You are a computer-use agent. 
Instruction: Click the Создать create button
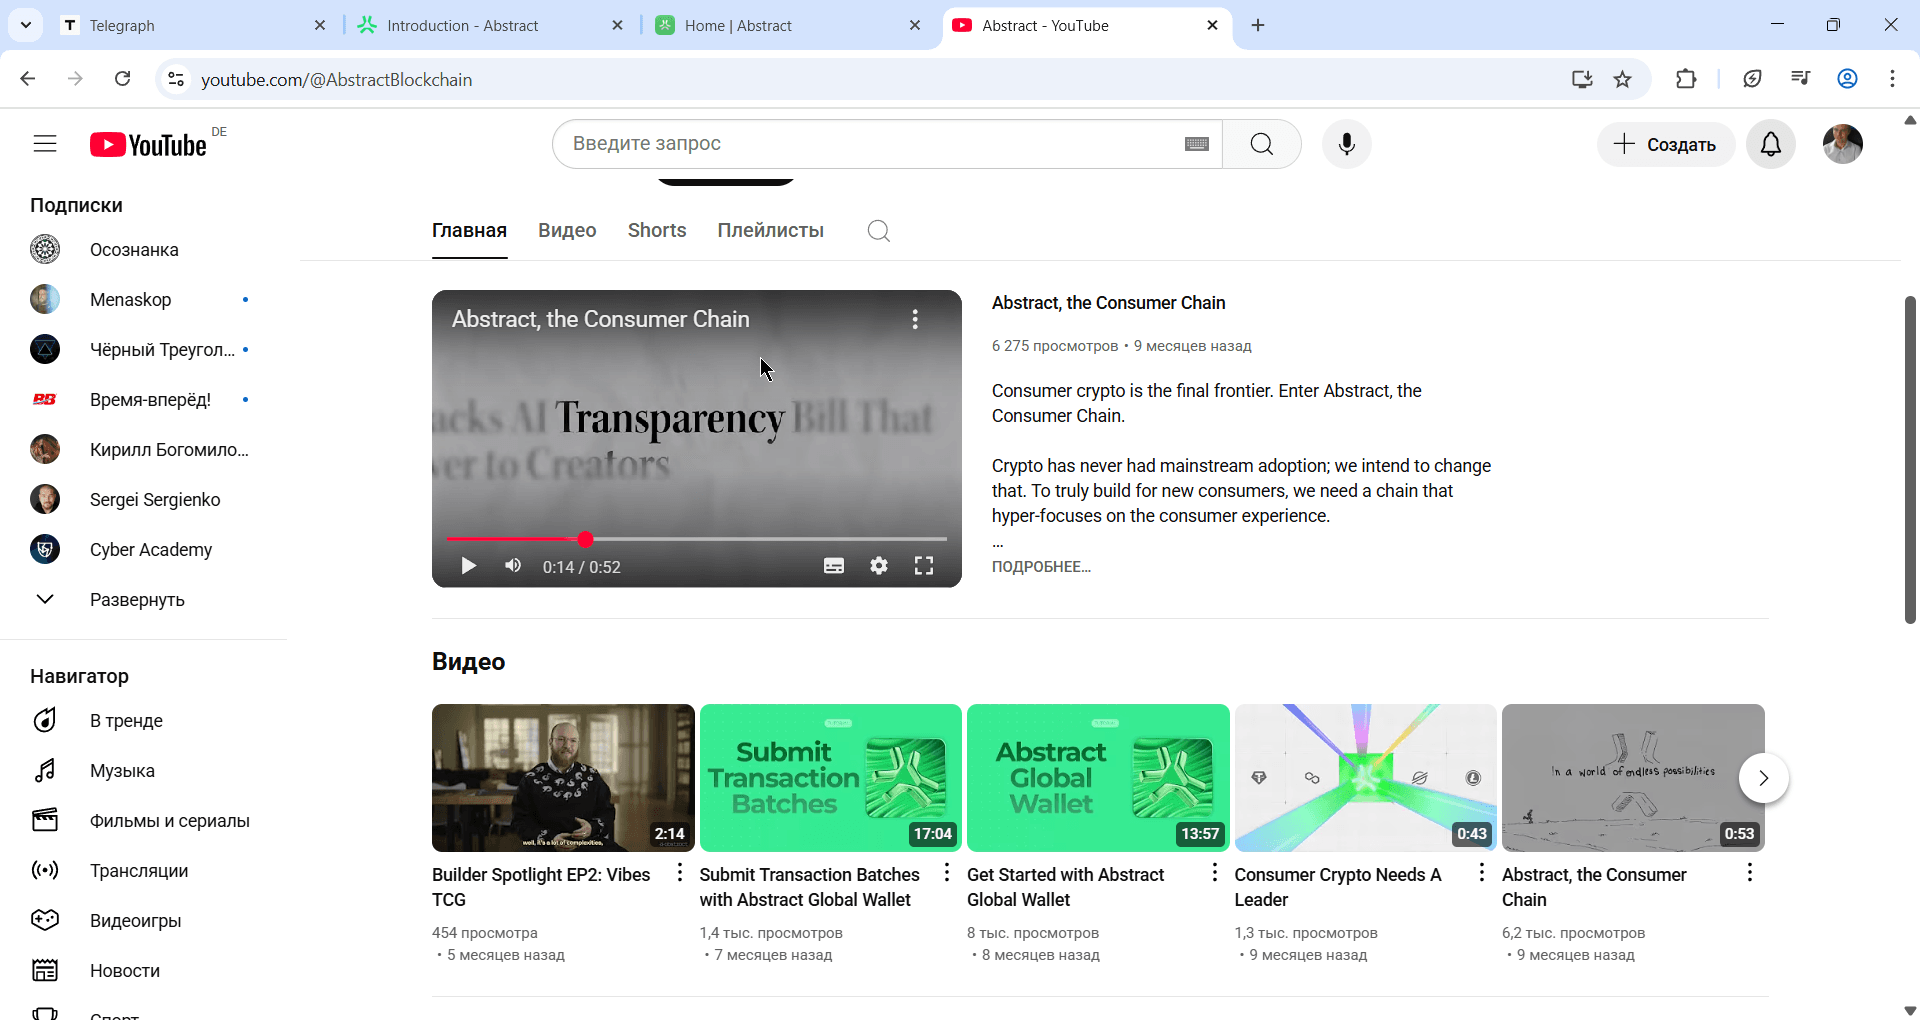pyautogui.click(x=1665, y=144)
